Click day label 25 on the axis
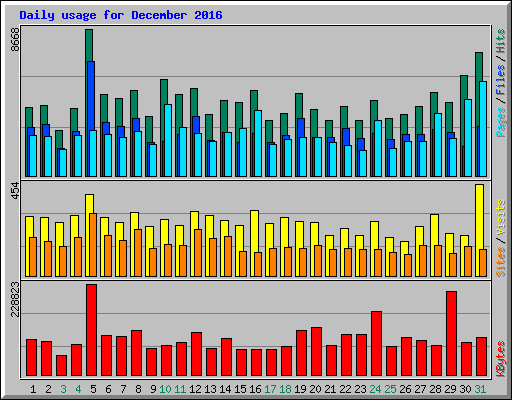The image size is (512, 400). tap(390, 389)
